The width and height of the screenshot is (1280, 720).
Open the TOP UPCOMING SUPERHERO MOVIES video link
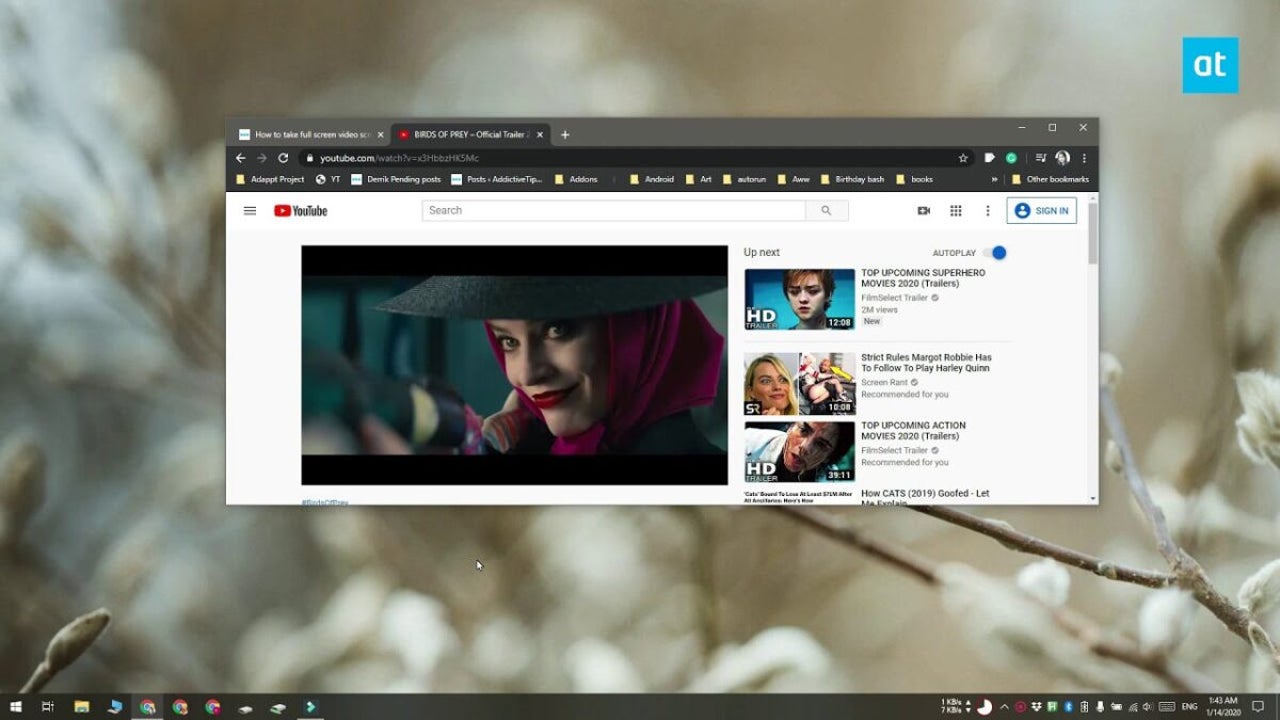923,278
